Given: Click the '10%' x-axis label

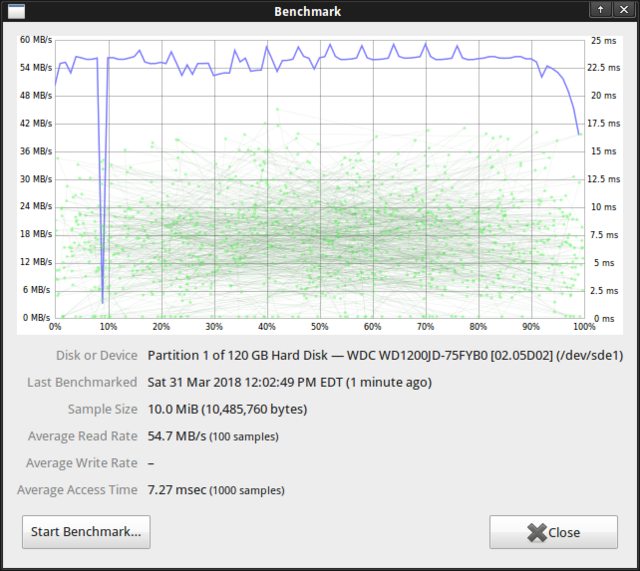Looking at the screenshot, I should [108, 327].
